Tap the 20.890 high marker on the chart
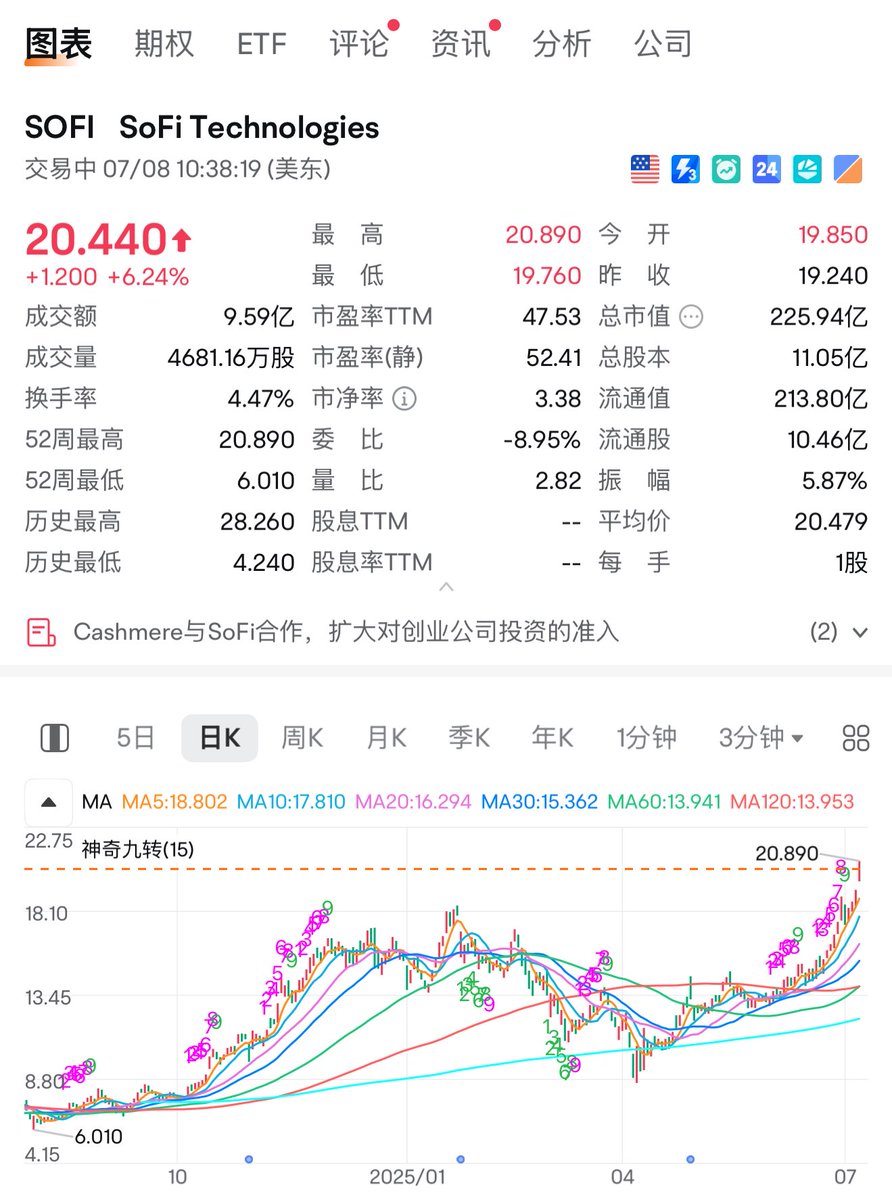892x1200 pixels. (786, 853)
